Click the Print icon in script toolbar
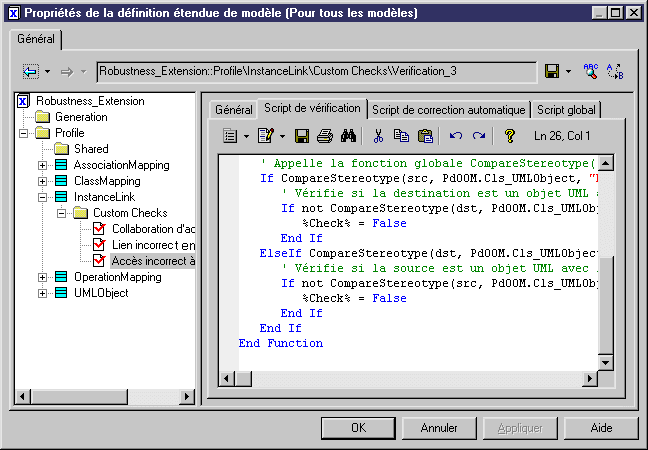 [325, 135]
